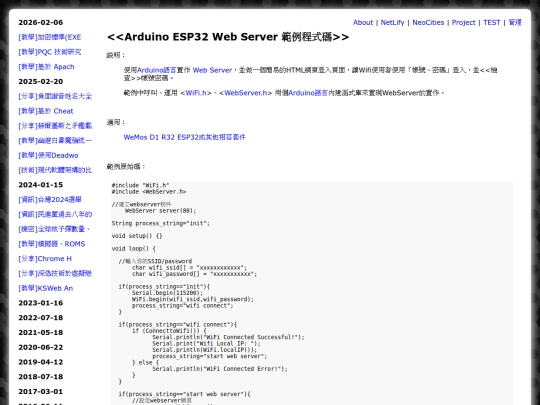Open sidebar post [分享]負面諧音姓名大全
Image resolution: width=540 pixels, height=405 pixels.
click(x=55, y=96)
